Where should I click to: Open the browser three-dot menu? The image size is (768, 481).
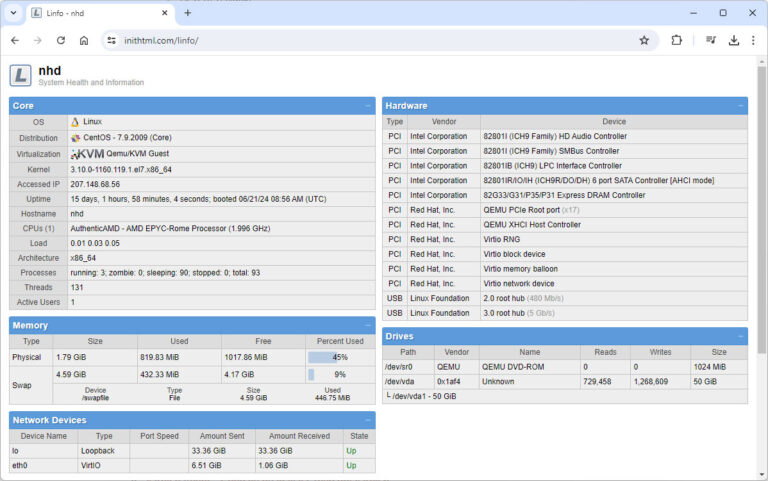coord(753,41)
